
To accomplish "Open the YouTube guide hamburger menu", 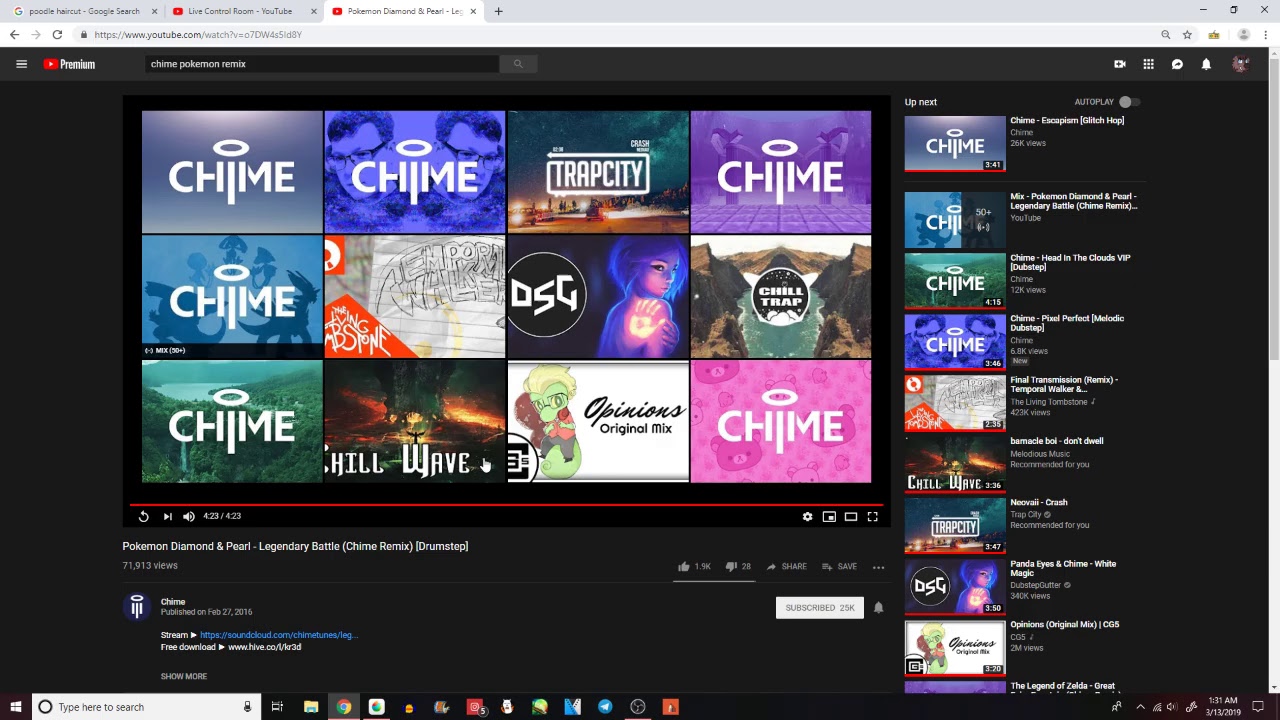I will 21,64.
